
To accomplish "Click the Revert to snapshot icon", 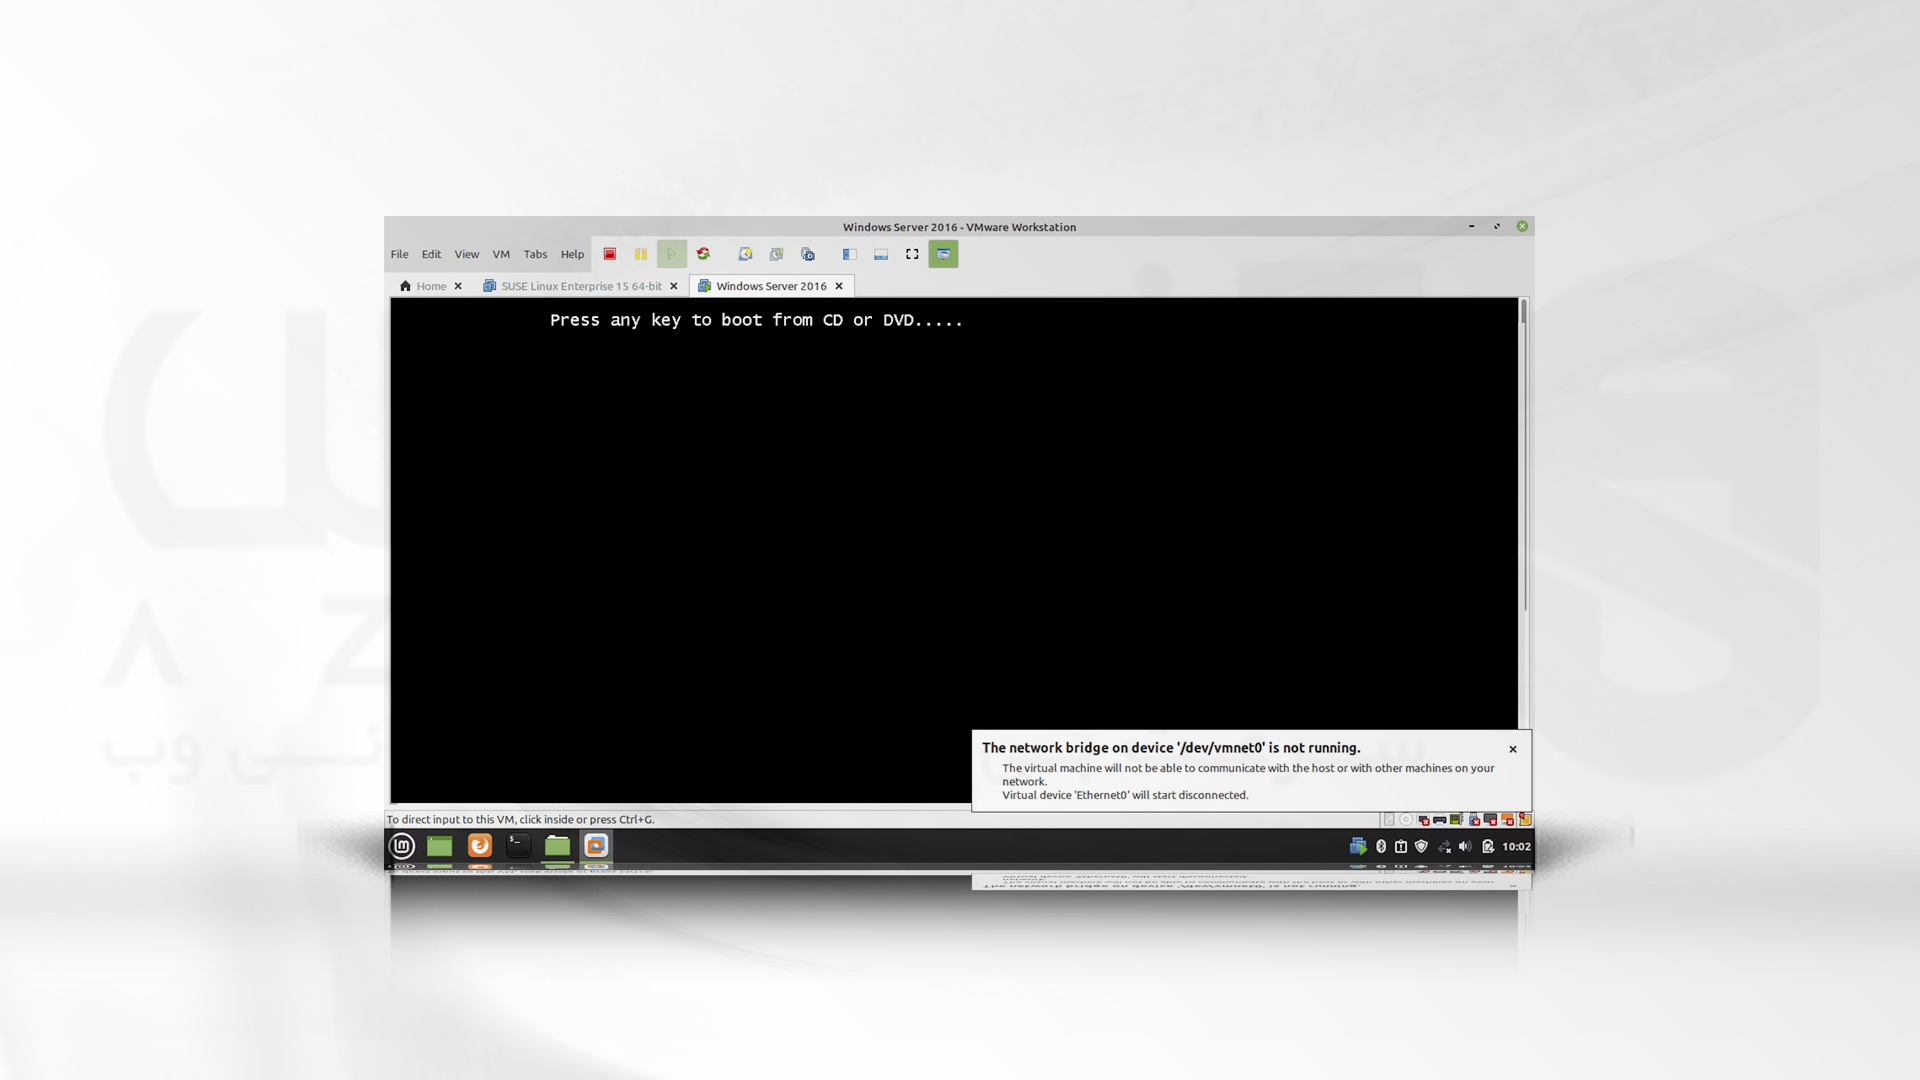I will 776,254.
